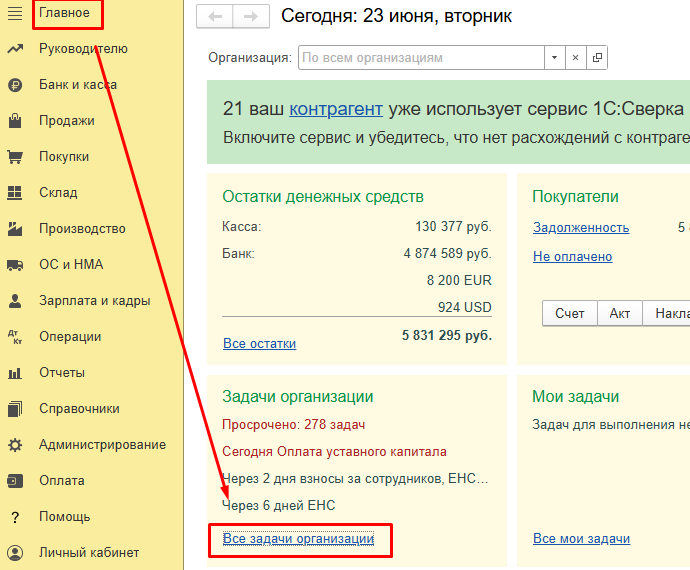Open the Покупки section

(x=64, y=157)
